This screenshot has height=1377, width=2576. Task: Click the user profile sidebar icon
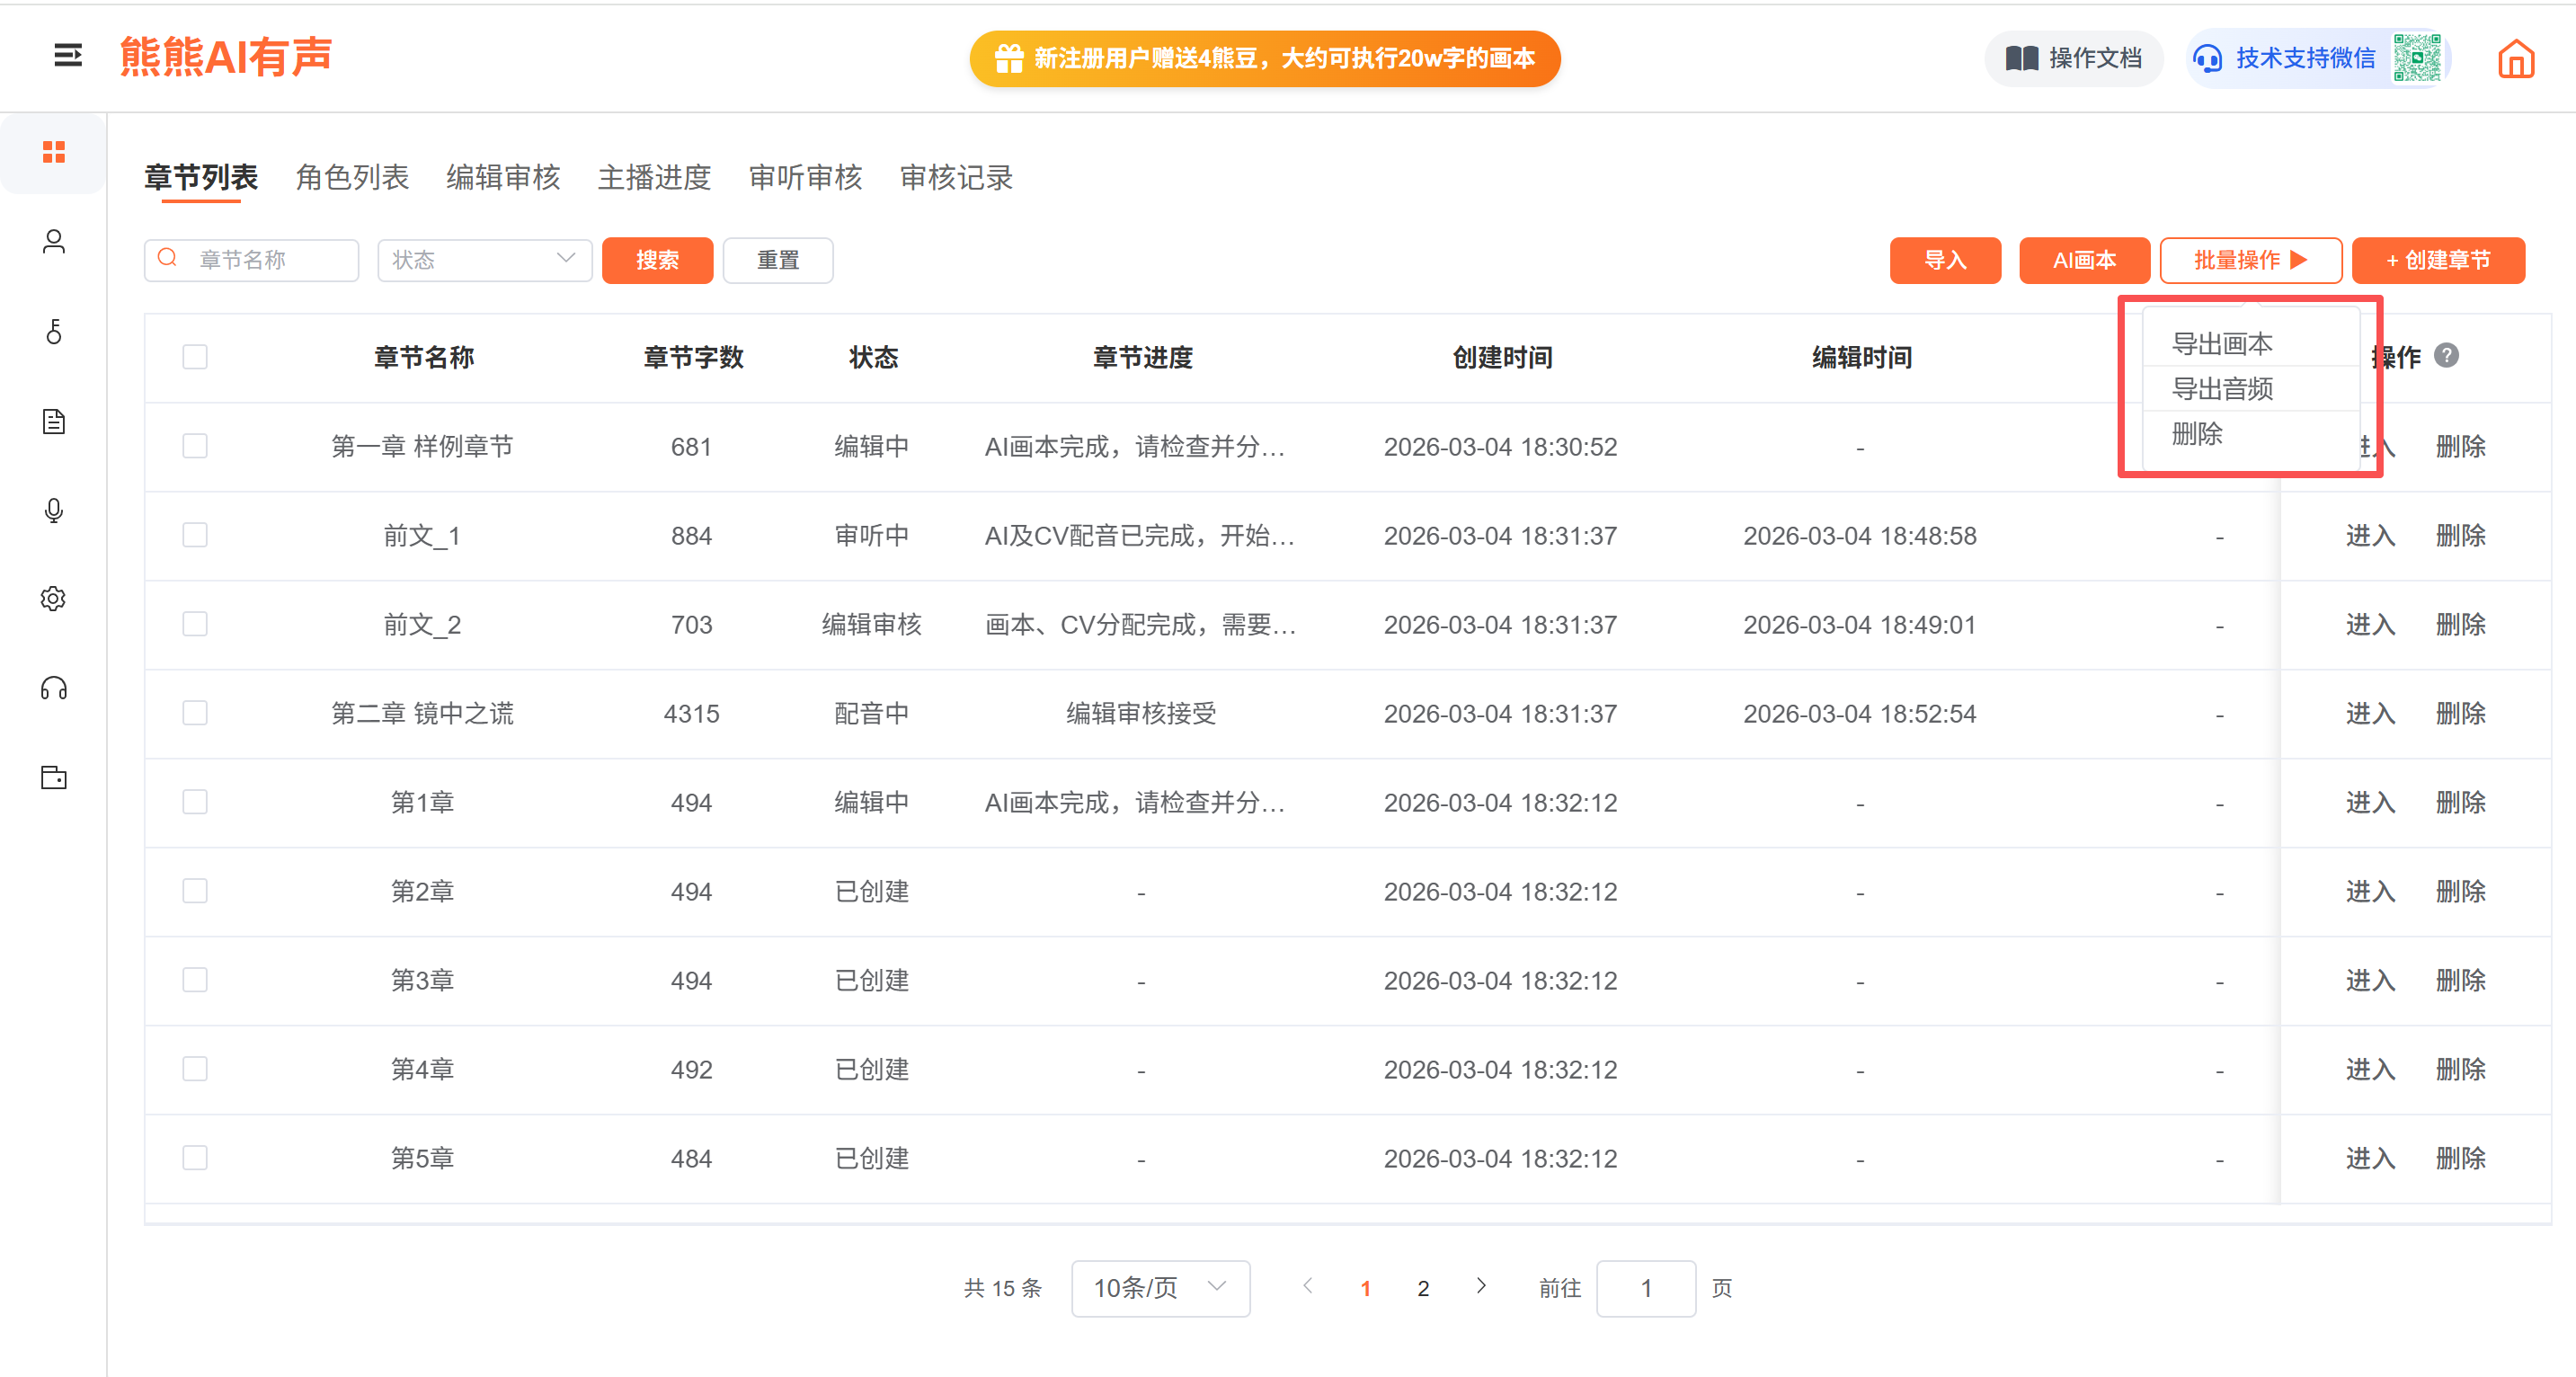coord(54,242)
